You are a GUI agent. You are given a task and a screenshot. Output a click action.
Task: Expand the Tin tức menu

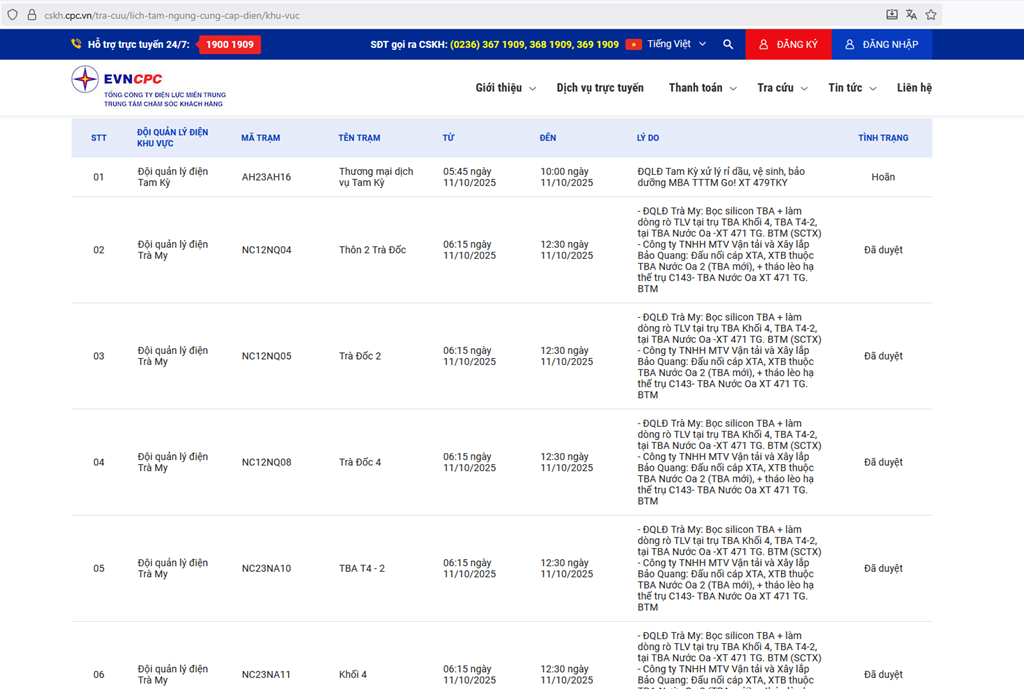(x=852, y=88)
